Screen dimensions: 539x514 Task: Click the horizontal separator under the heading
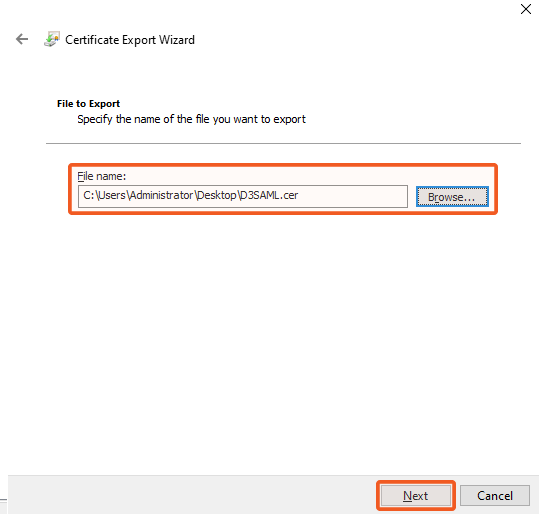[x=283, y=143]
